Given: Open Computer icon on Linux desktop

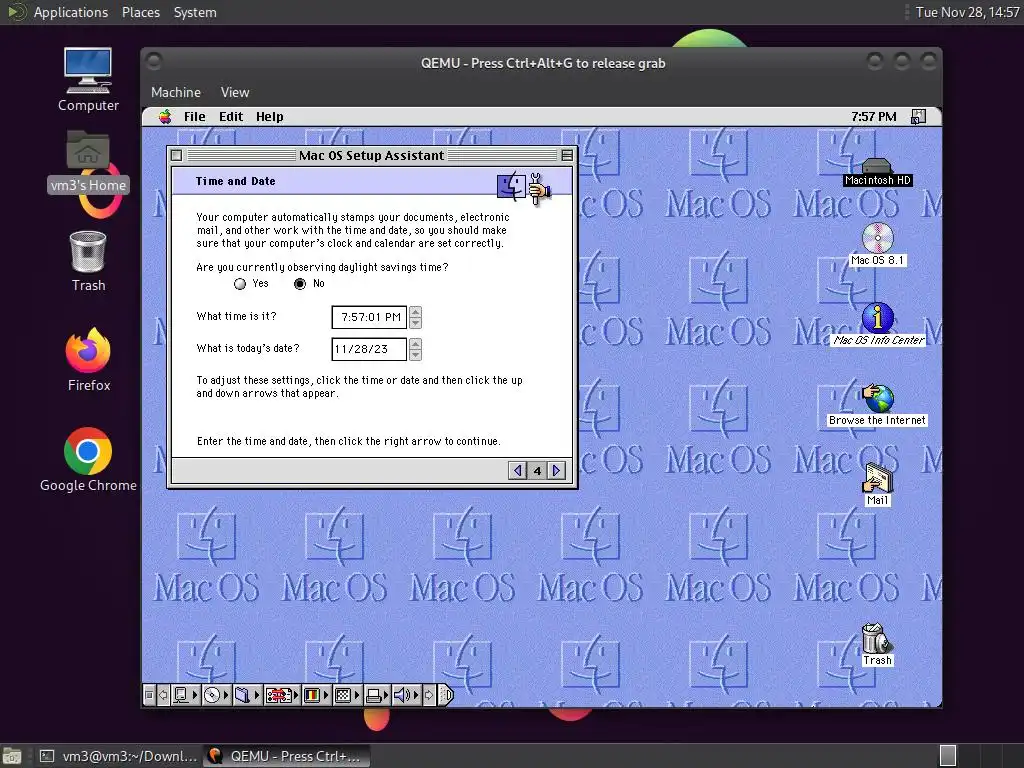Looking at the screenshot, I should pyautogui.click(x=88, y=80).
